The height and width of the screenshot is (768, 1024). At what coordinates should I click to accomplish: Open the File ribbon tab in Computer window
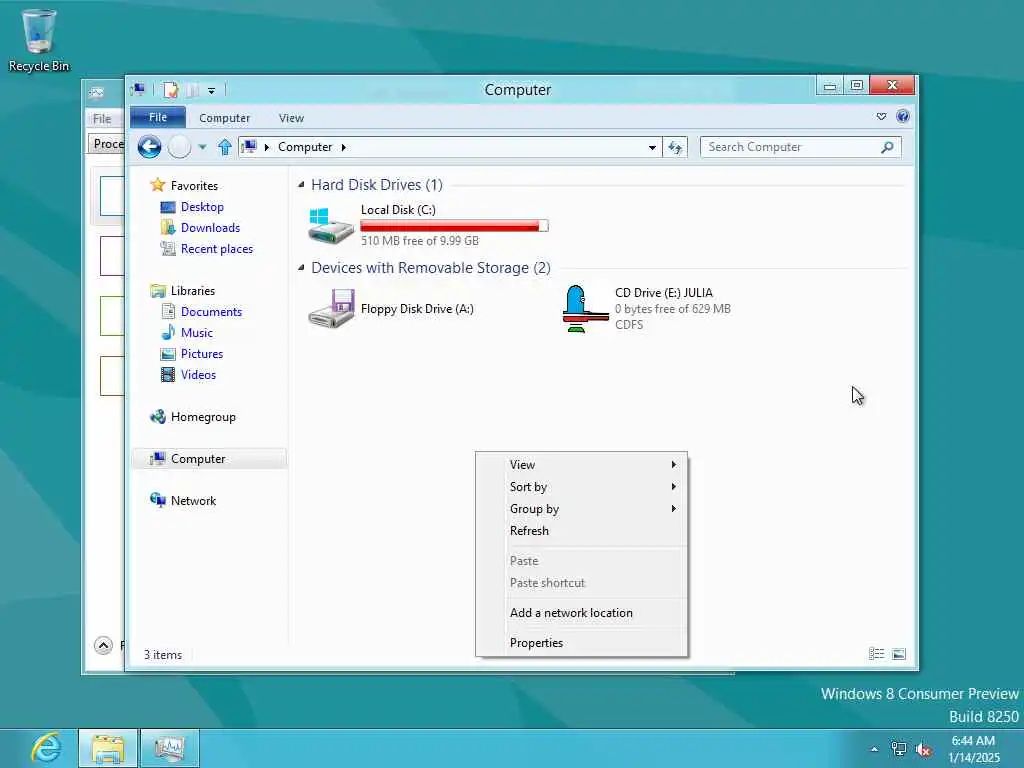point(158,118)
